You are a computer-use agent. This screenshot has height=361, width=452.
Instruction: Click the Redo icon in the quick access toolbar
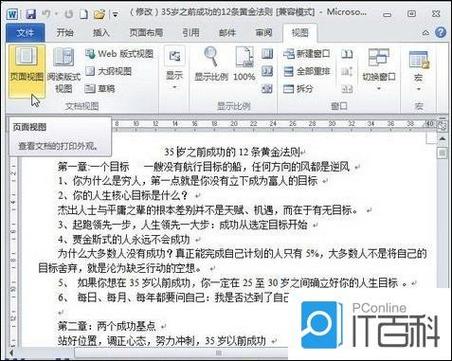pyautogui.click(x=69, y=14)
